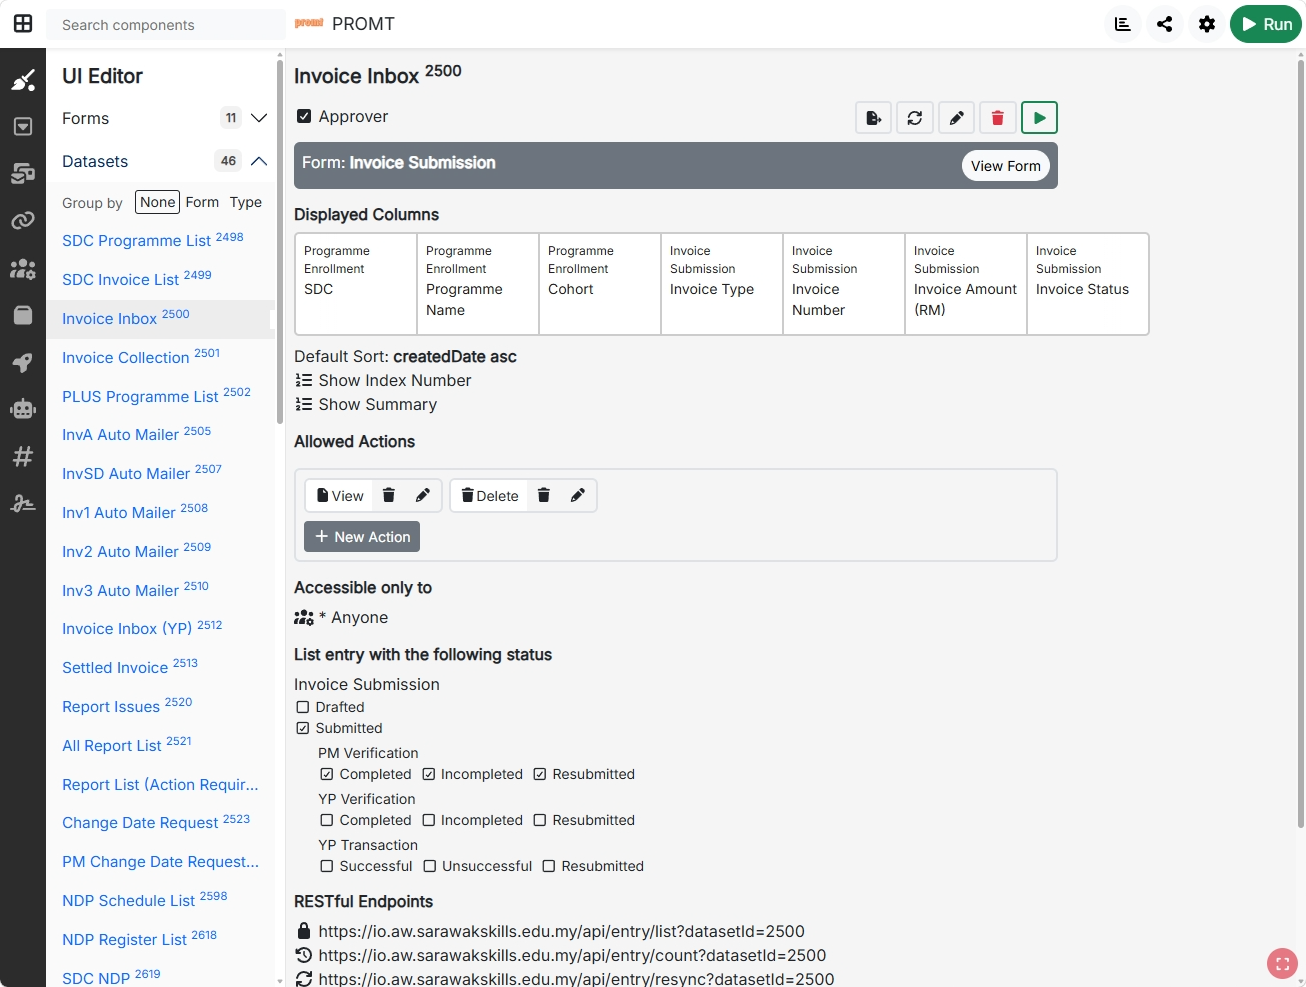This screenshot has width=1306, height=987.
Task: Select the Invoice Status displayed column
Action: 1088,284
